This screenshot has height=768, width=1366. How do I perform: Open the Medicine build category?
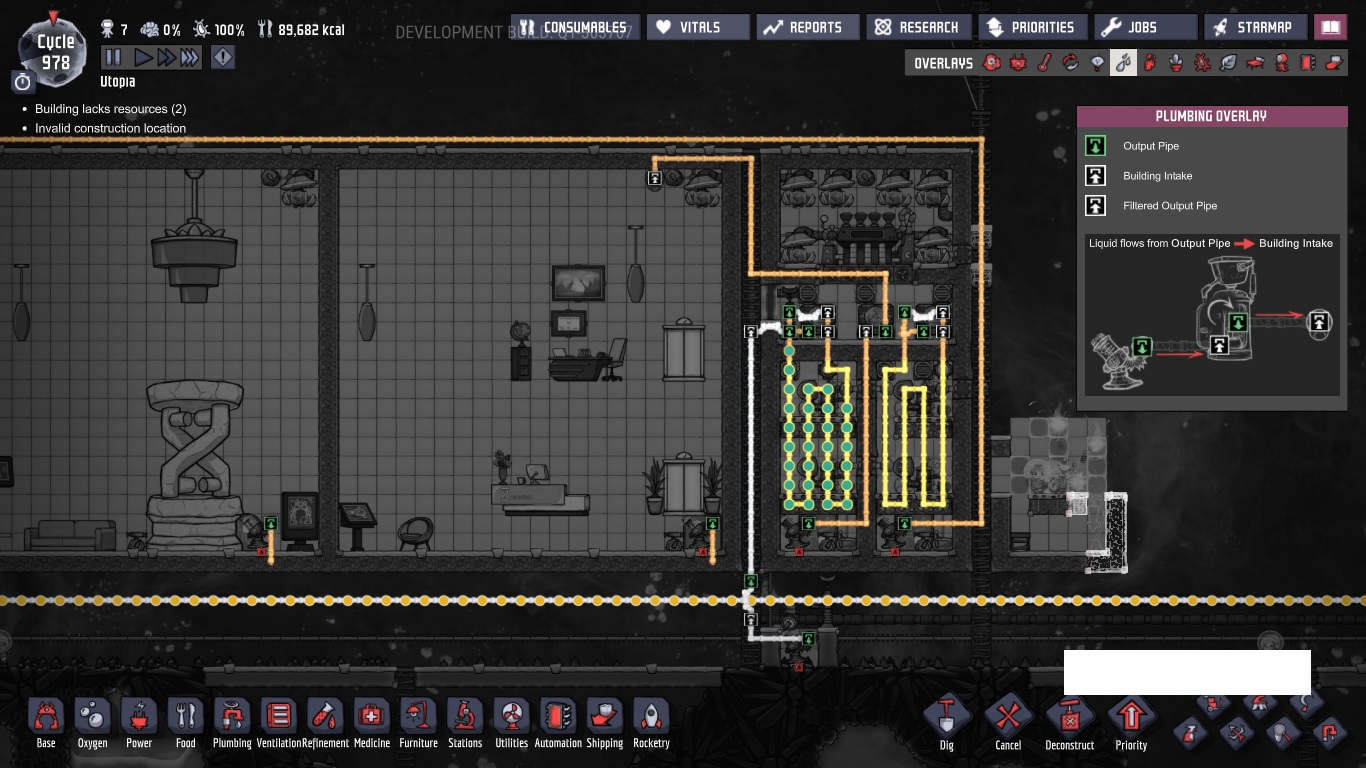point(372,724)
